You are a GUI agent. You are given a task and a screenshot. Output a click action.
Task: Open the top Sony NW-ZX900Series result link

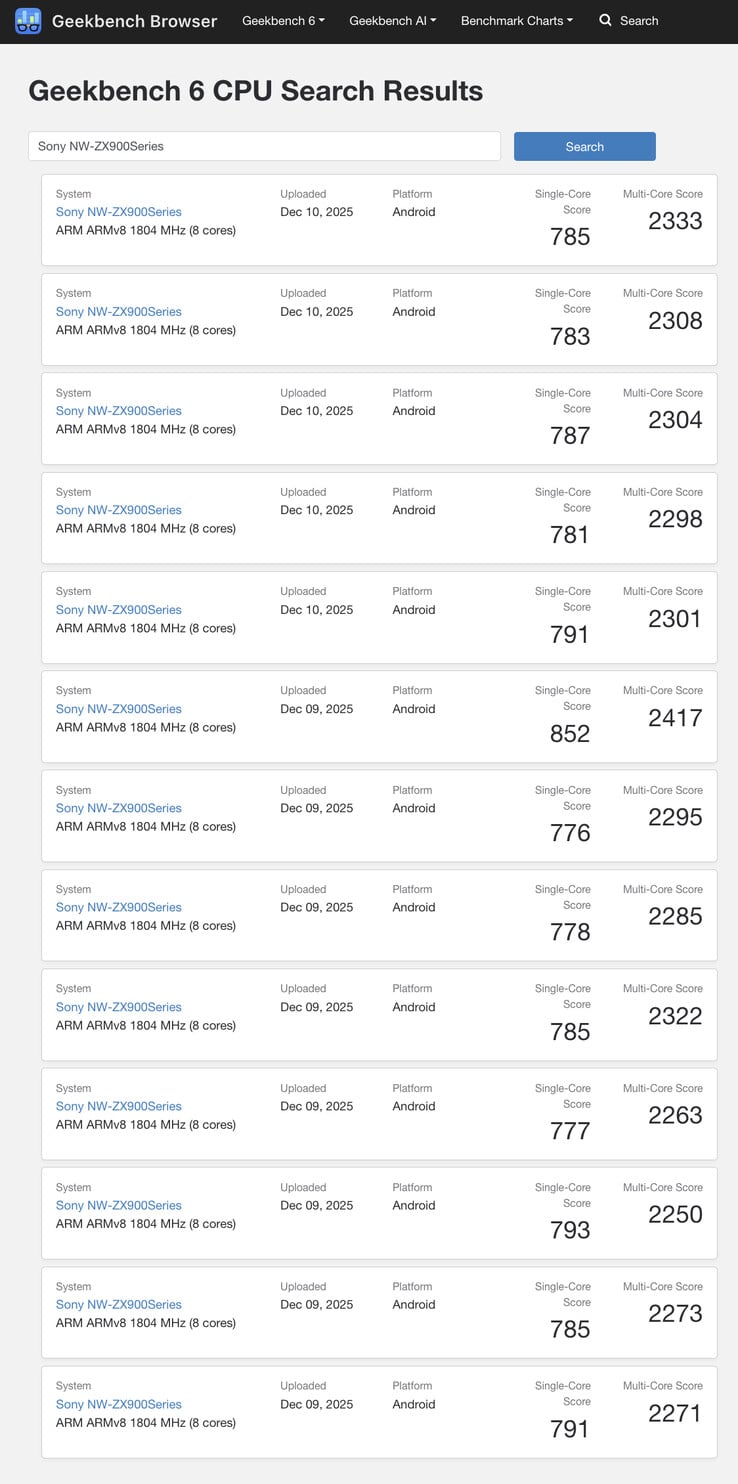(118, 212)
